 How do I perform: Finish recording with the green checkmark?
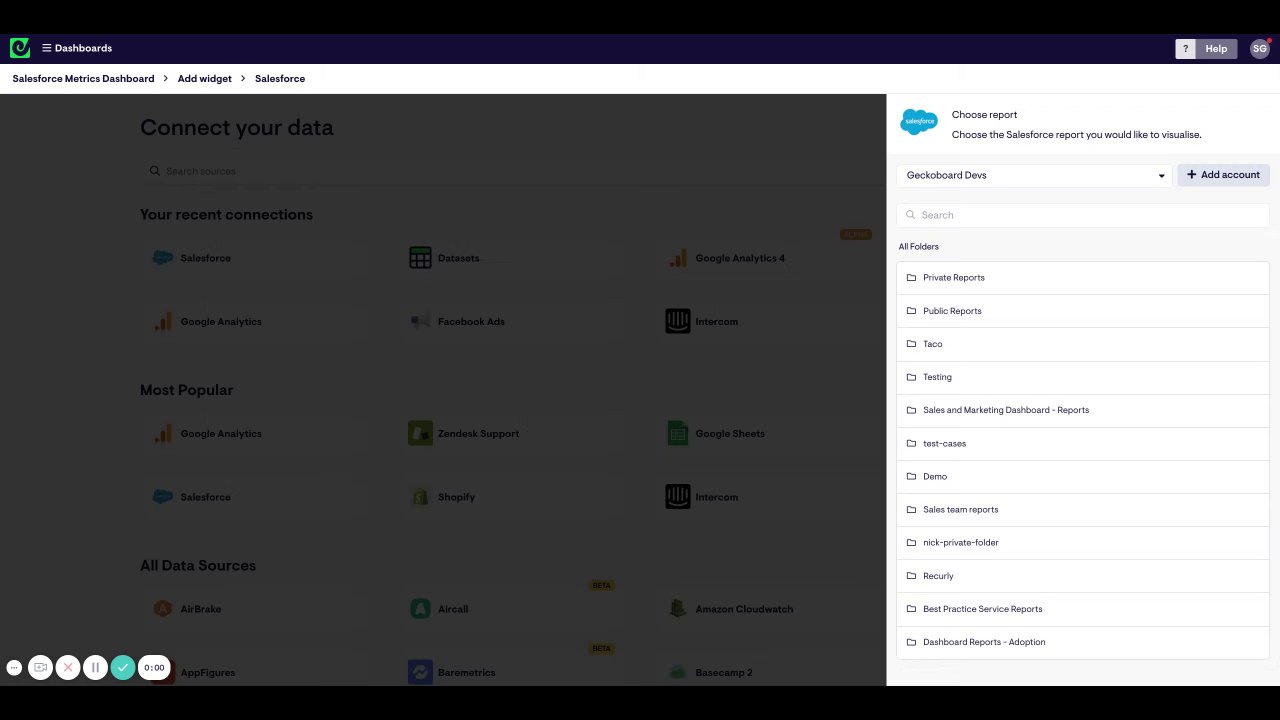tap(123, 668)
